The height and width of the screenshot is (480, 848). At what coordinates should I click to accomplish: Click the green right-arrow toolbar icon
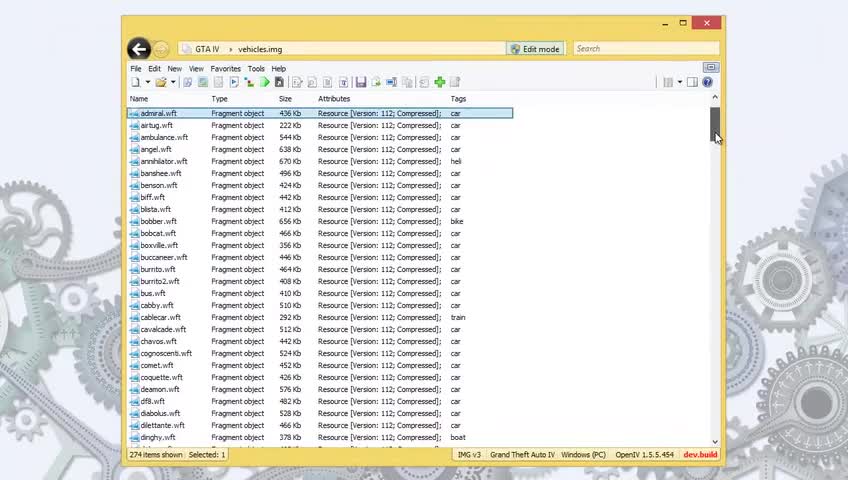point(264,82)
